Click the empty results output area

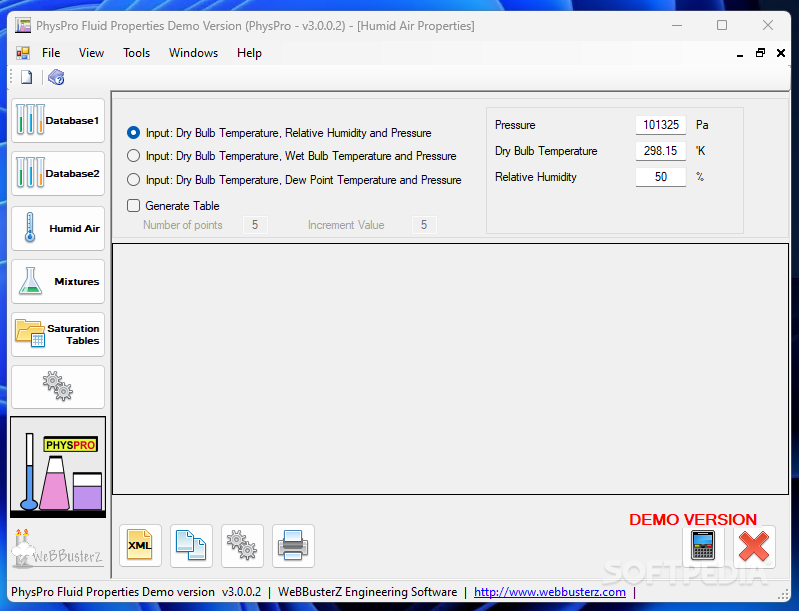tap(450, 369)
